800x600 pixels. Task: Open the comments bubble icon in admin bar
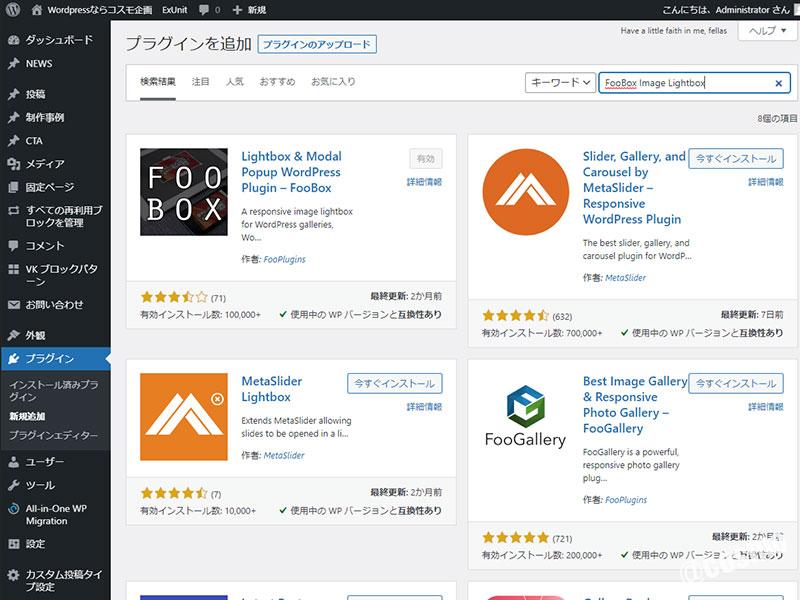click(x=204, y=9)
